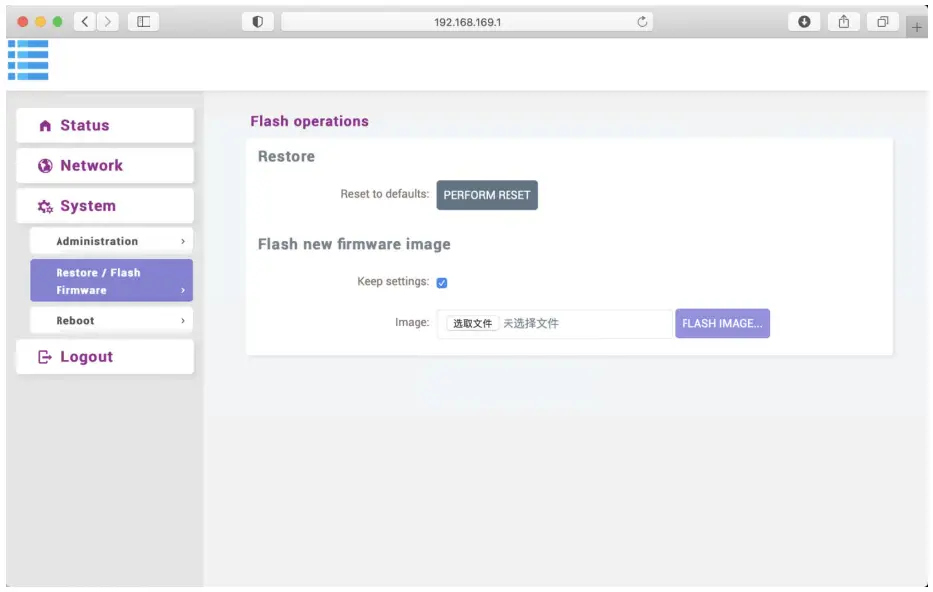Click the blue router logo at top-left
Viewport: 933px width, 592px height.
pos(28,60)
